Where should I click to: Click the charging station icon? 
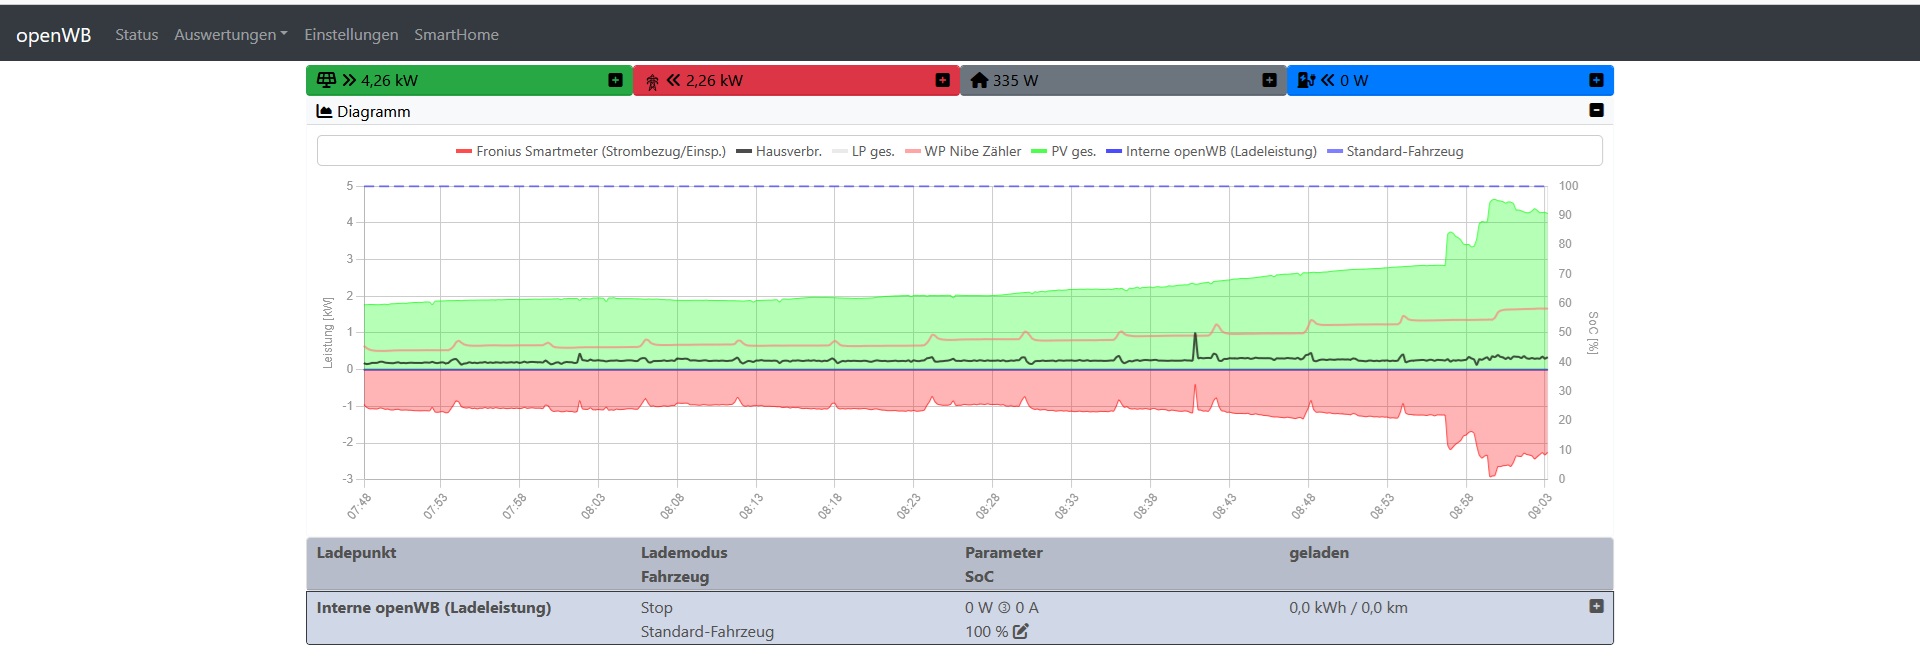1306,80
